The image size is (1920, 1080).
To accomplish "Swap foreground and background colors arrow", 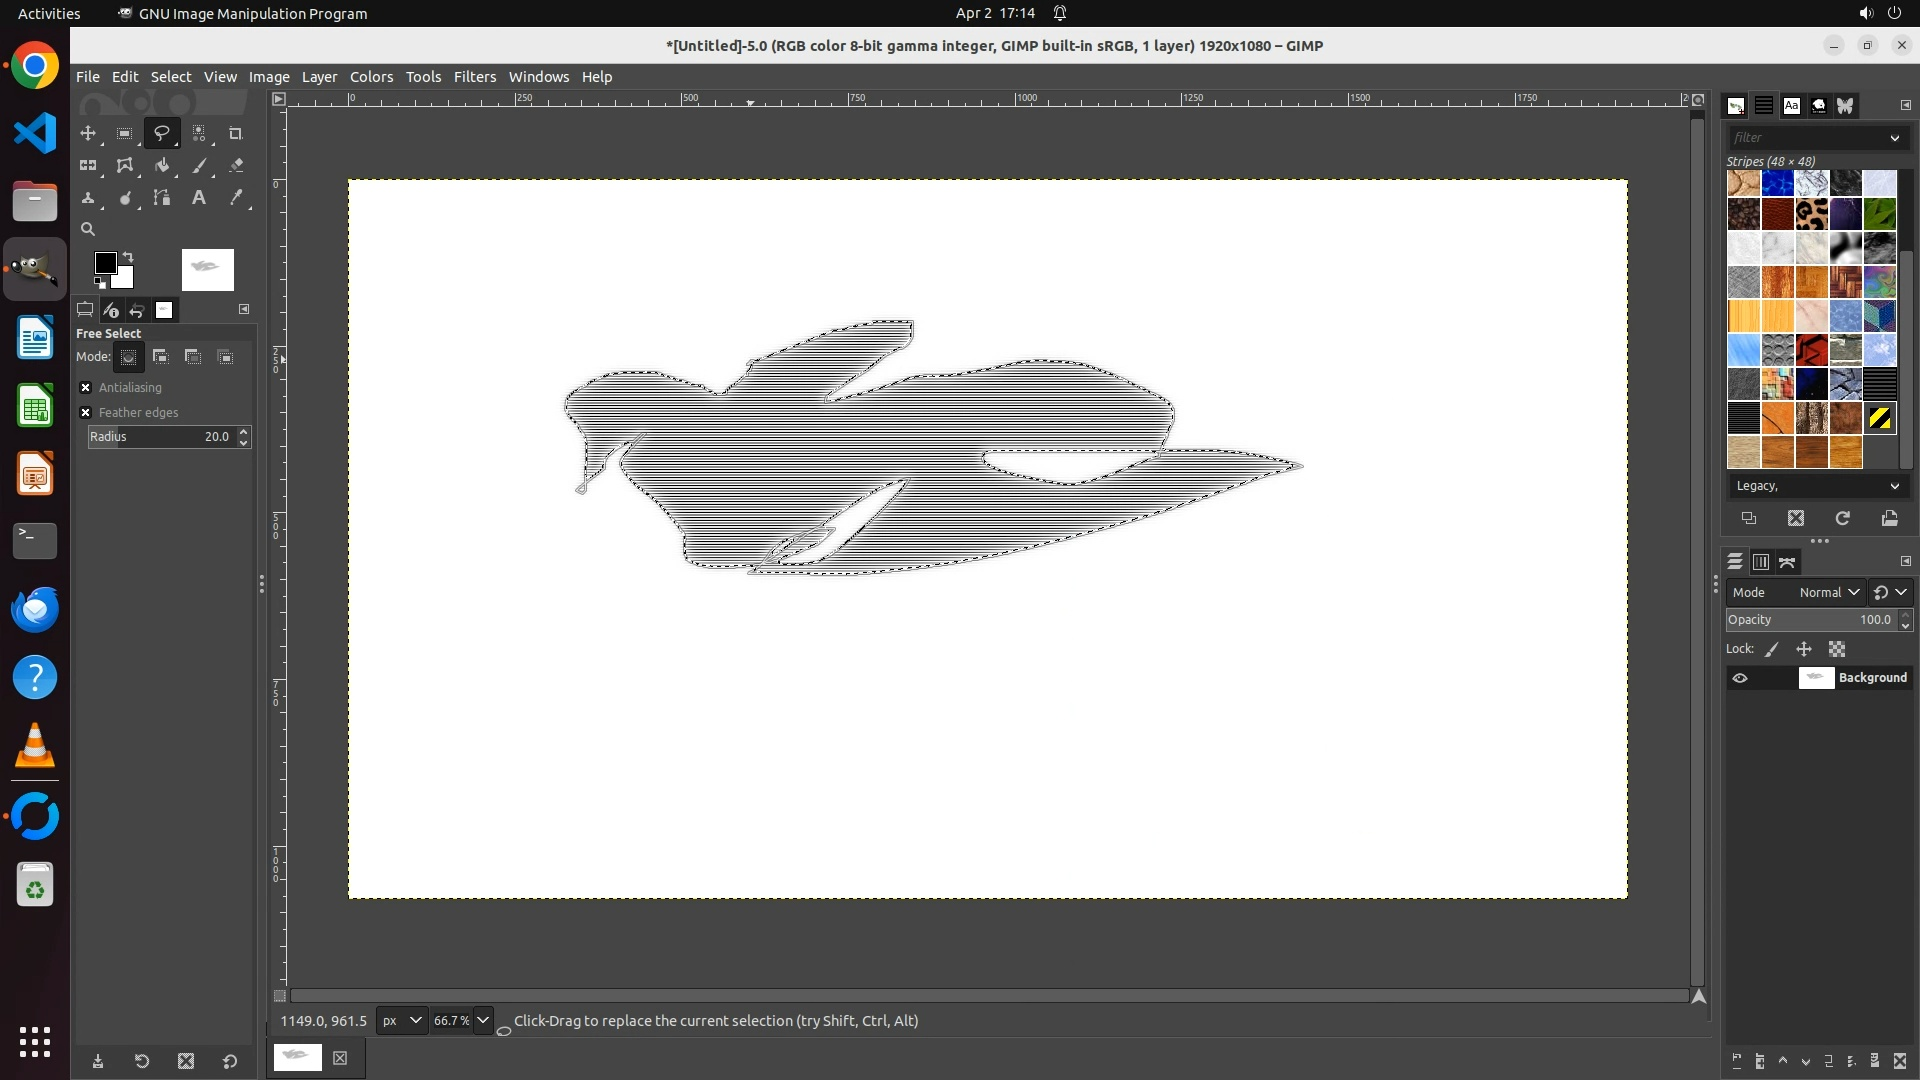I will (128, 257).
